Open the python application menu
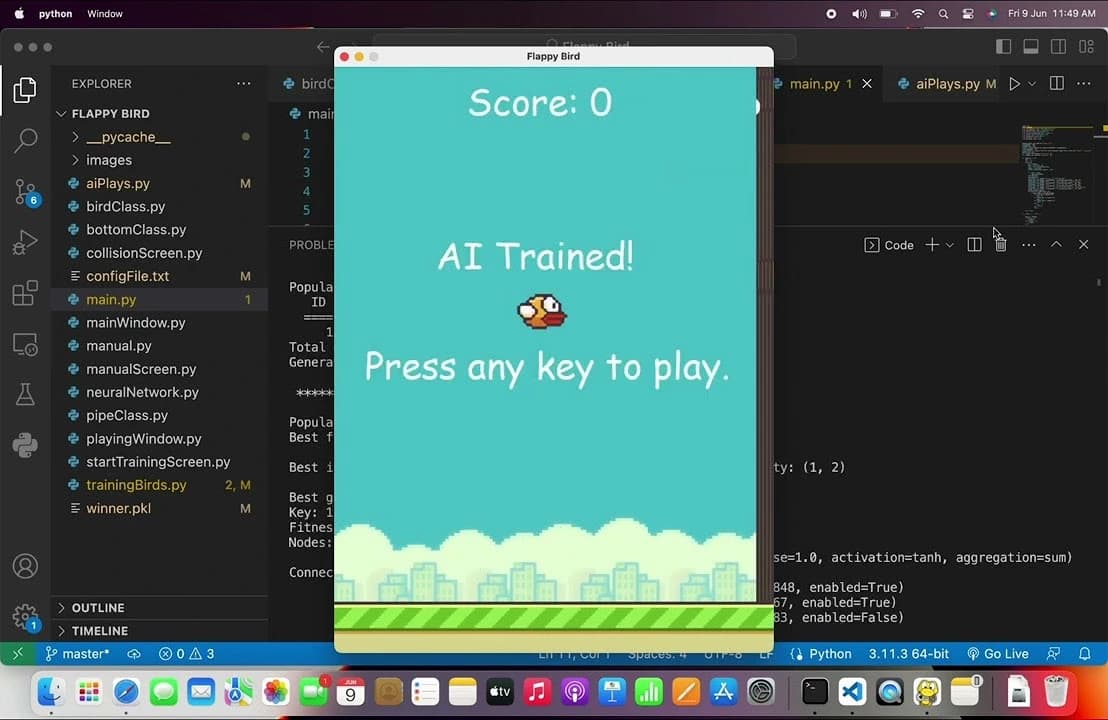Viewport: 1108px width, 720px height. [x=55, y=13]
